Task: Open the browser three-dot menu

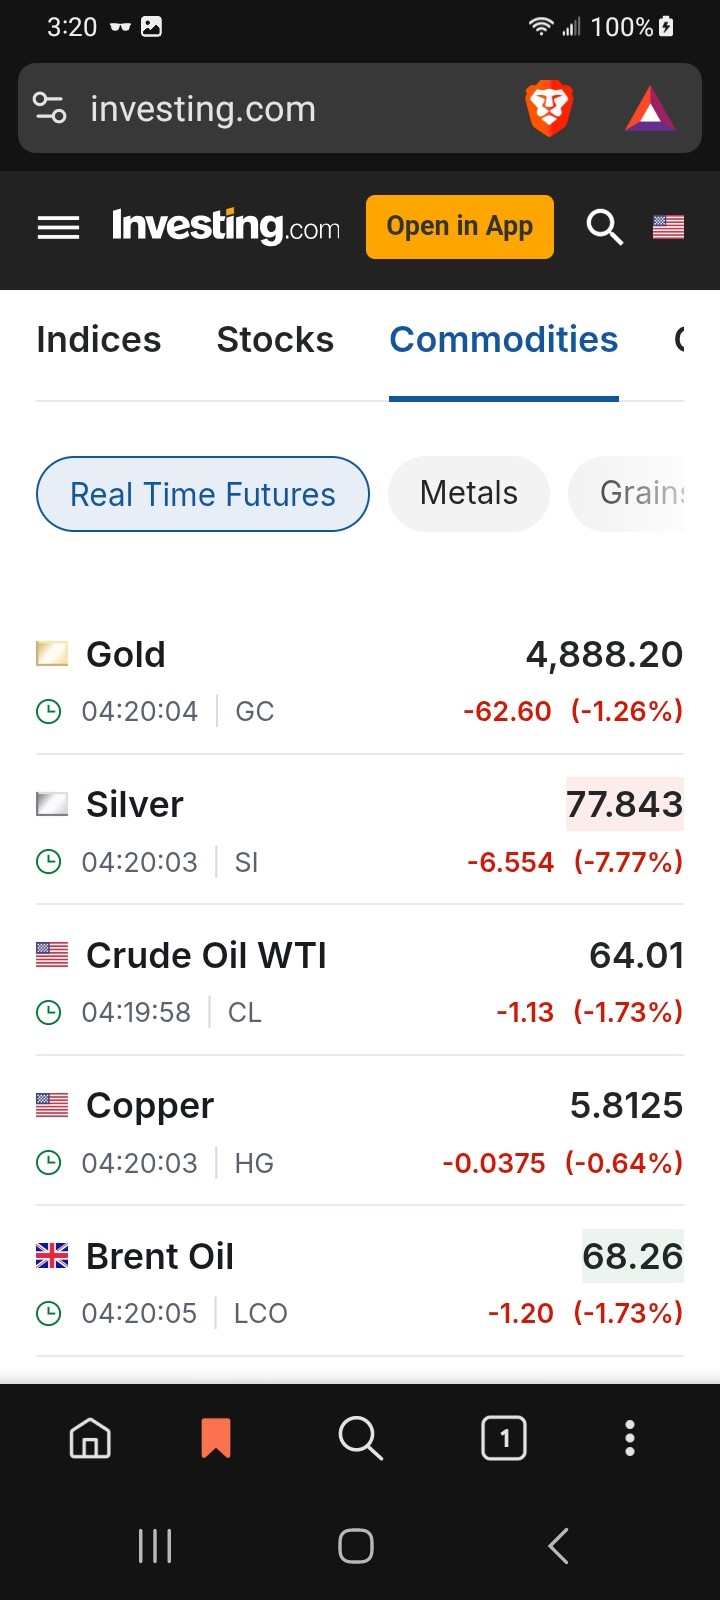Action: (629, 1439)
